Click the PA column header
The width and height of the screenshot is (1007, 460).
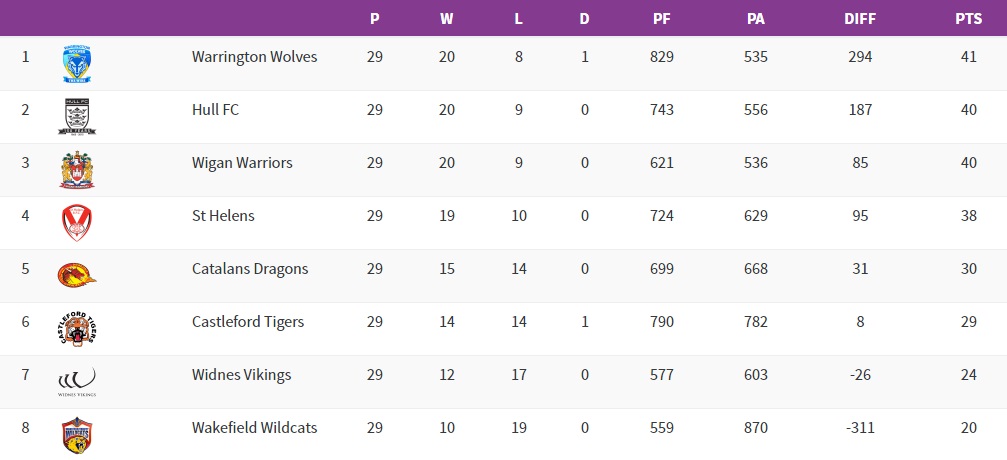pos(755,18)
